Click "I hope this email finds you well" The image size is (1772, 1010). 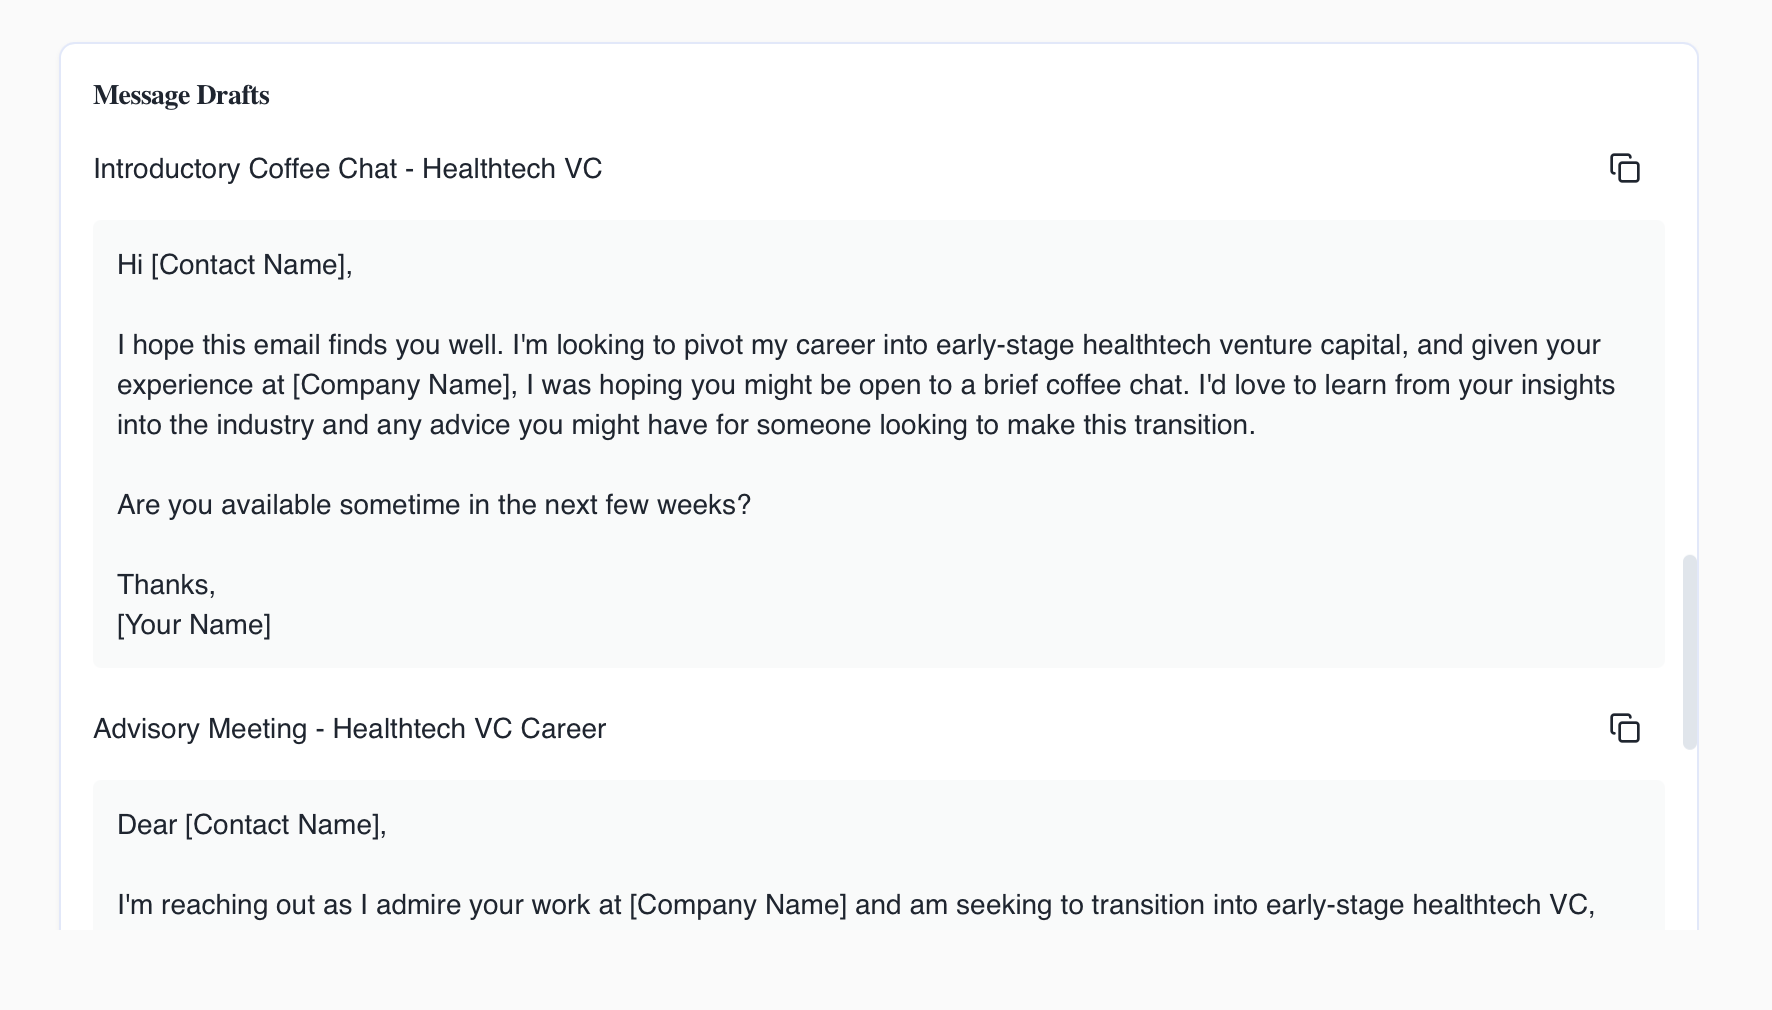(309, 345)
